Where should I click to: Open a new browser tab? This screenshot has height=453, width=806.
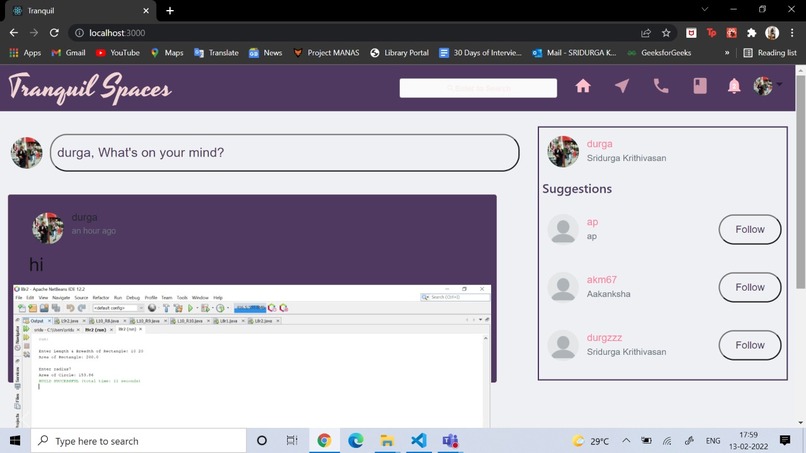pyautogui.click(x=170, y=11)
